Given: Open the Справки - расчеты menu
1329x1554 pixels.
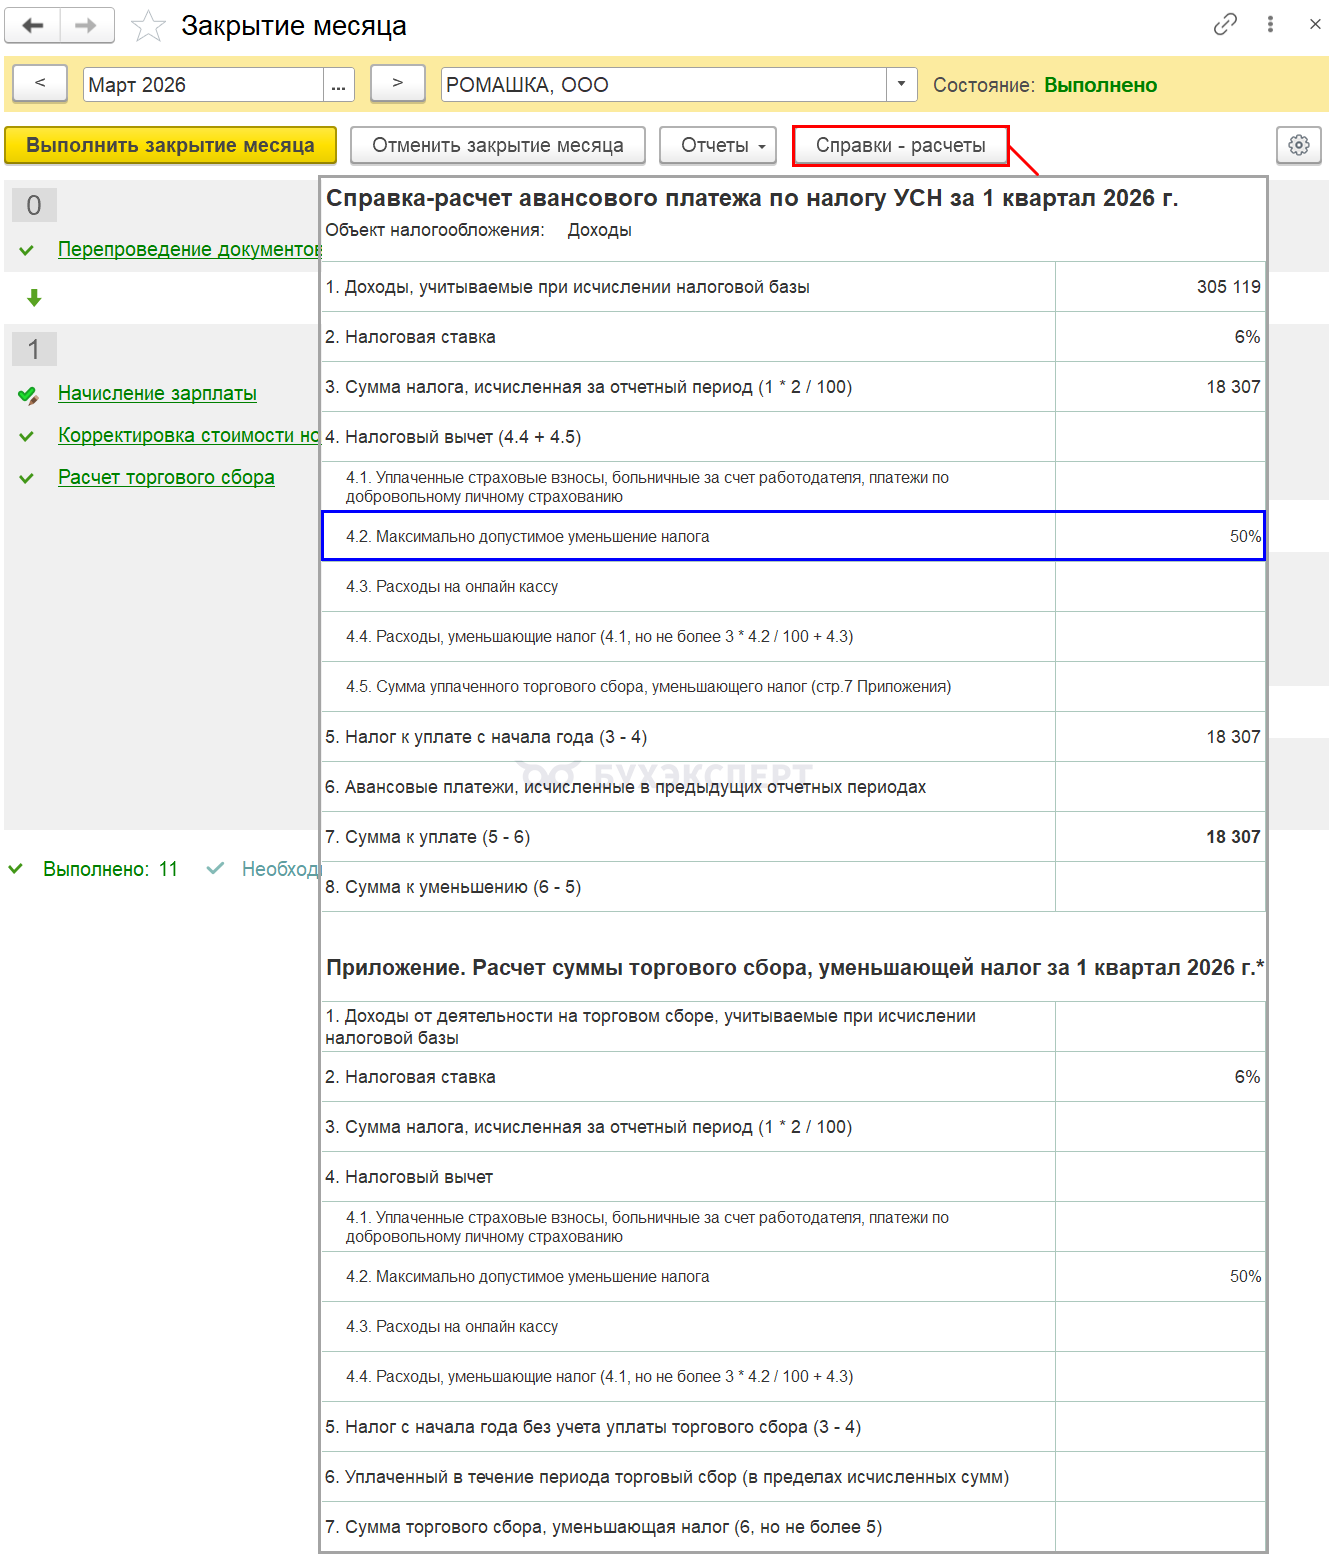Looking at the screenshot, I should [x=900, y=145].
